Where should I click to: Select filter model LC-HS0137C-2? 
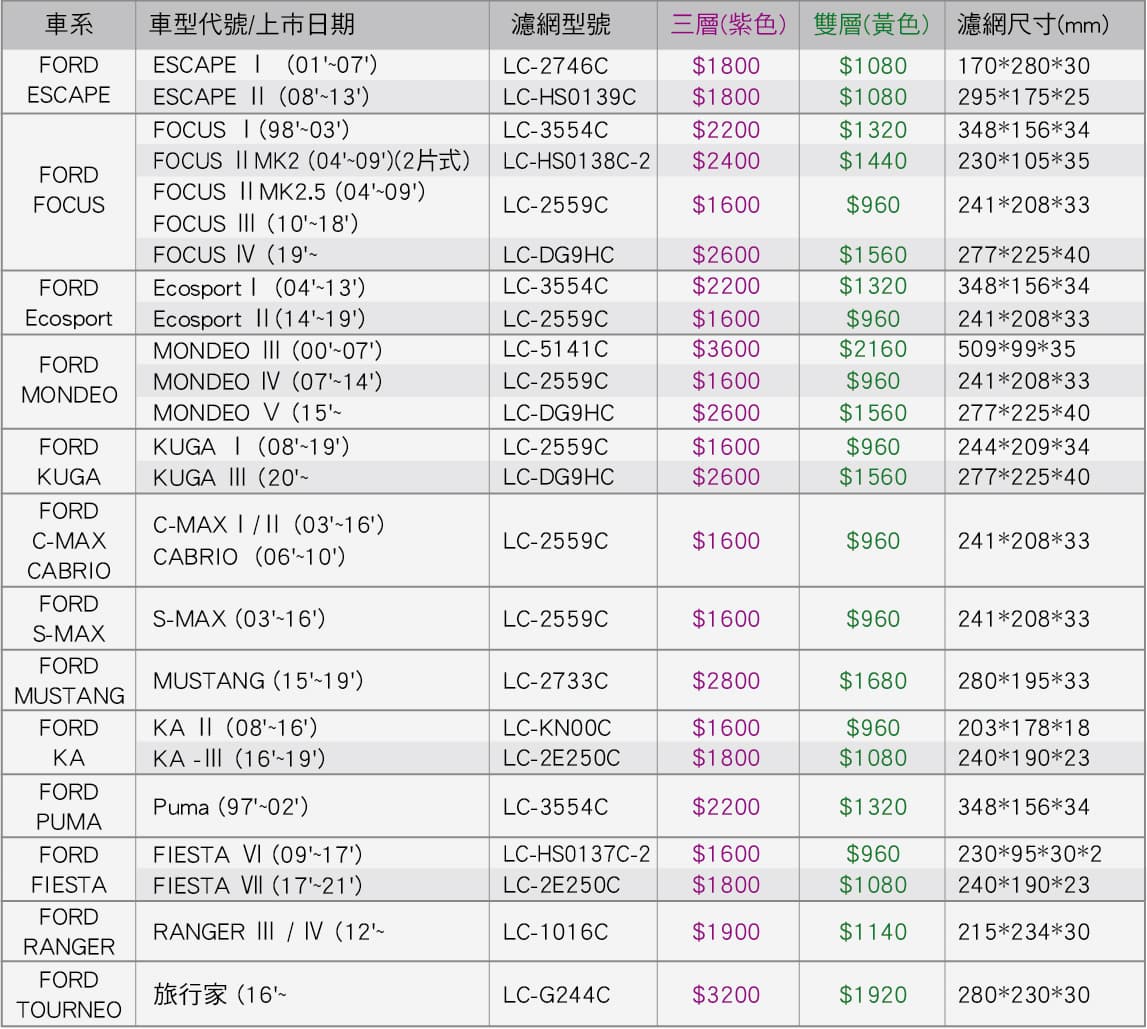click(576, 854)
